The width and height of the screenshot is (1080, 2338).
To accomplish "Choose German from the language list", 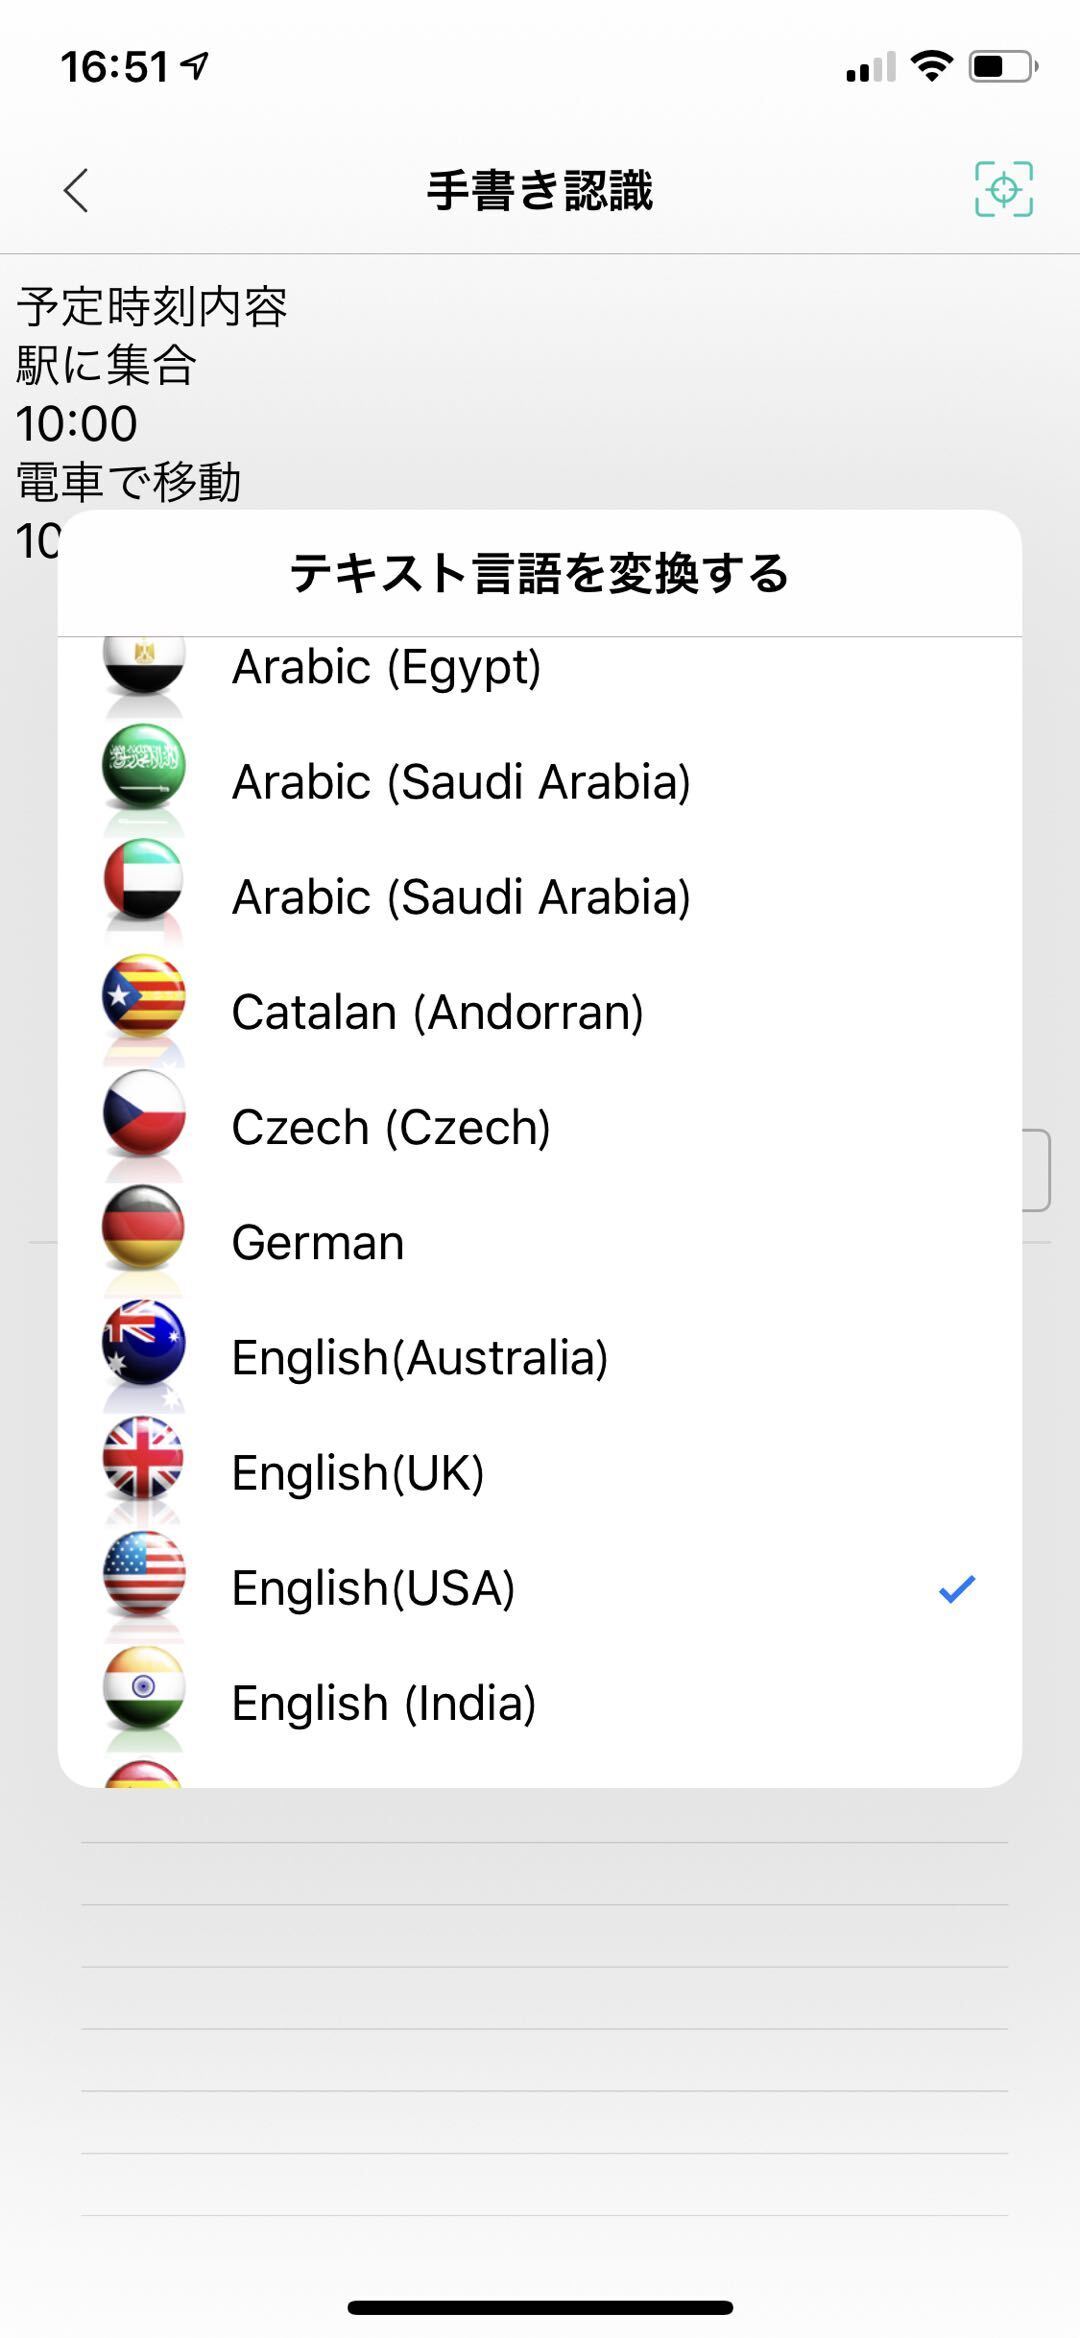I will [x=318, y=1242].
